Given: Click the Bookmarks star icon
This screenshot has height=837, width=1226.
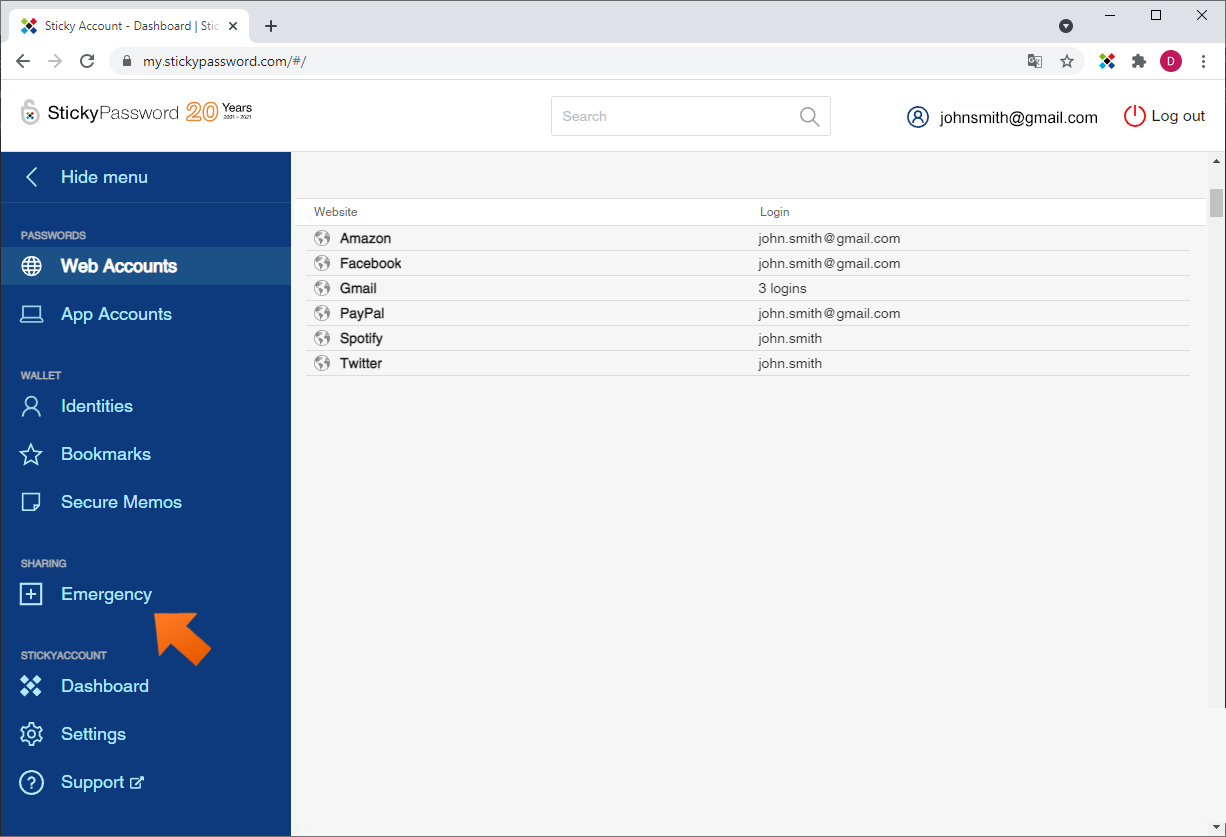Looking at the screenshot, I should (x=32, y=454).
